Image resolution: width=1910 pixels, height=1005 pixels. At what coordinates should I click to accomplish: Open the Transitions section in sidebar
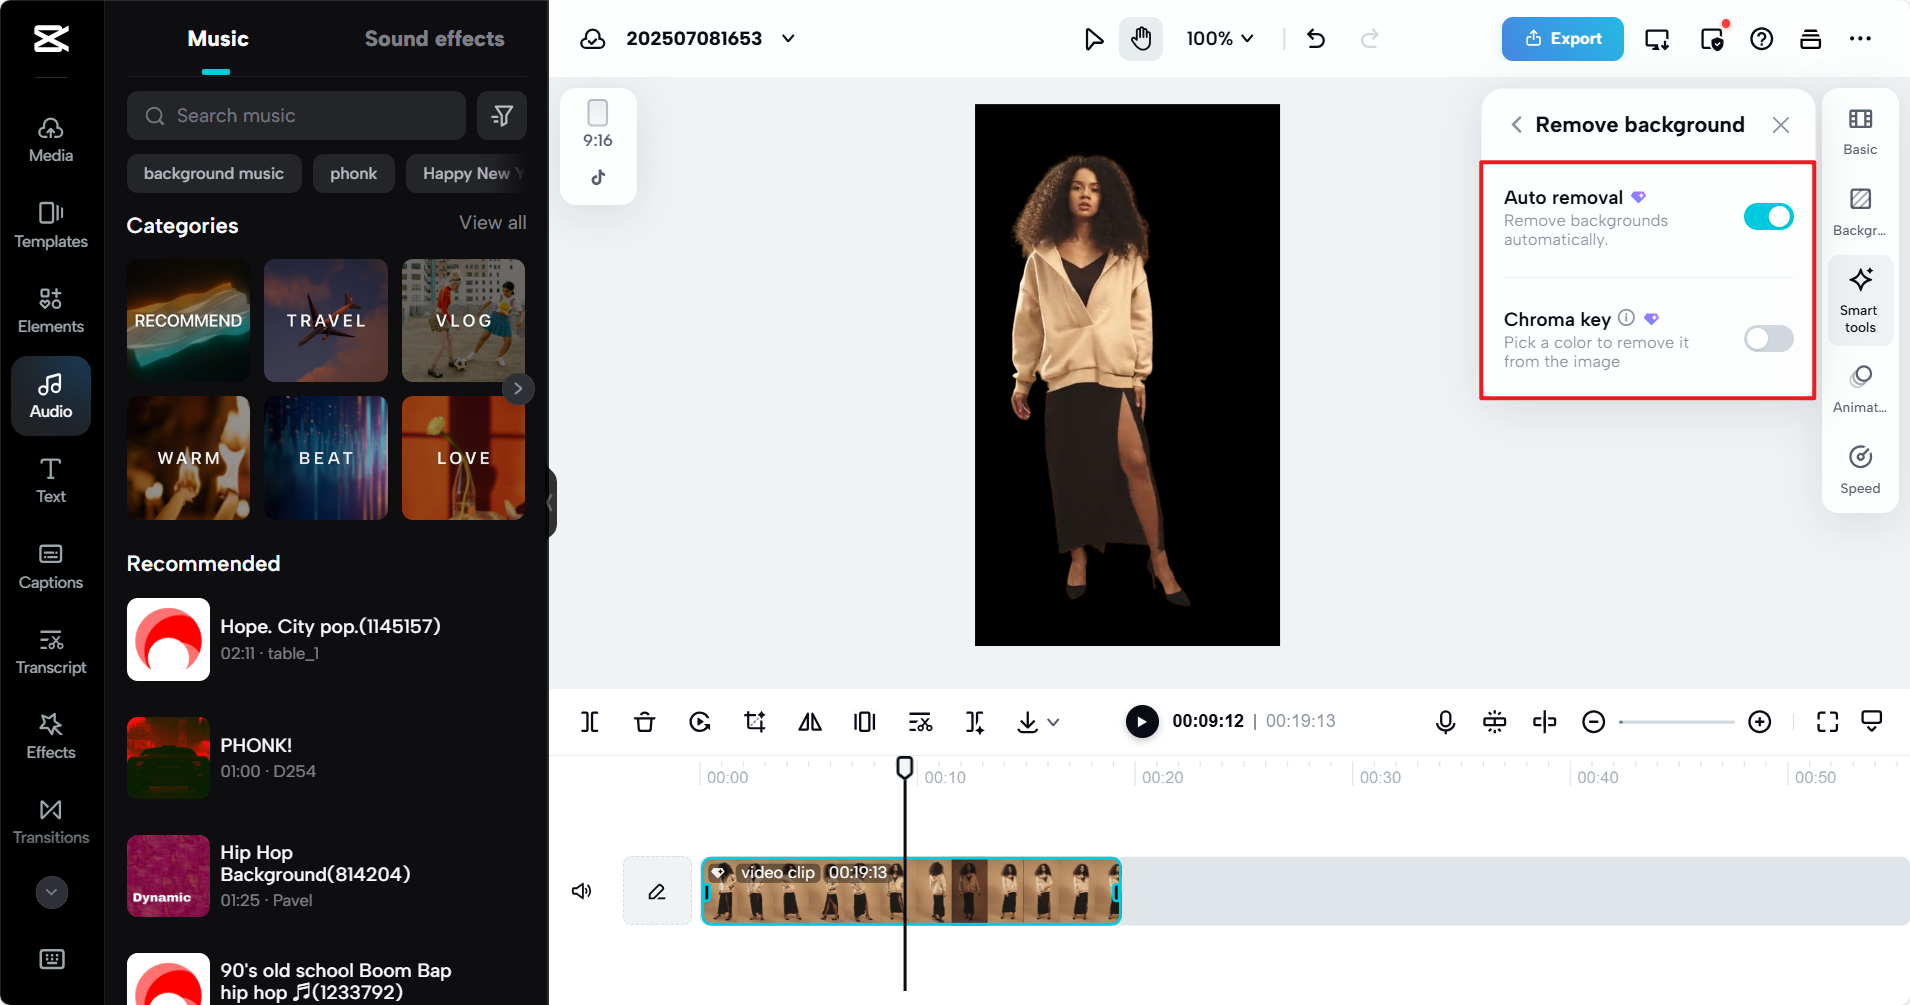[51, 821]
